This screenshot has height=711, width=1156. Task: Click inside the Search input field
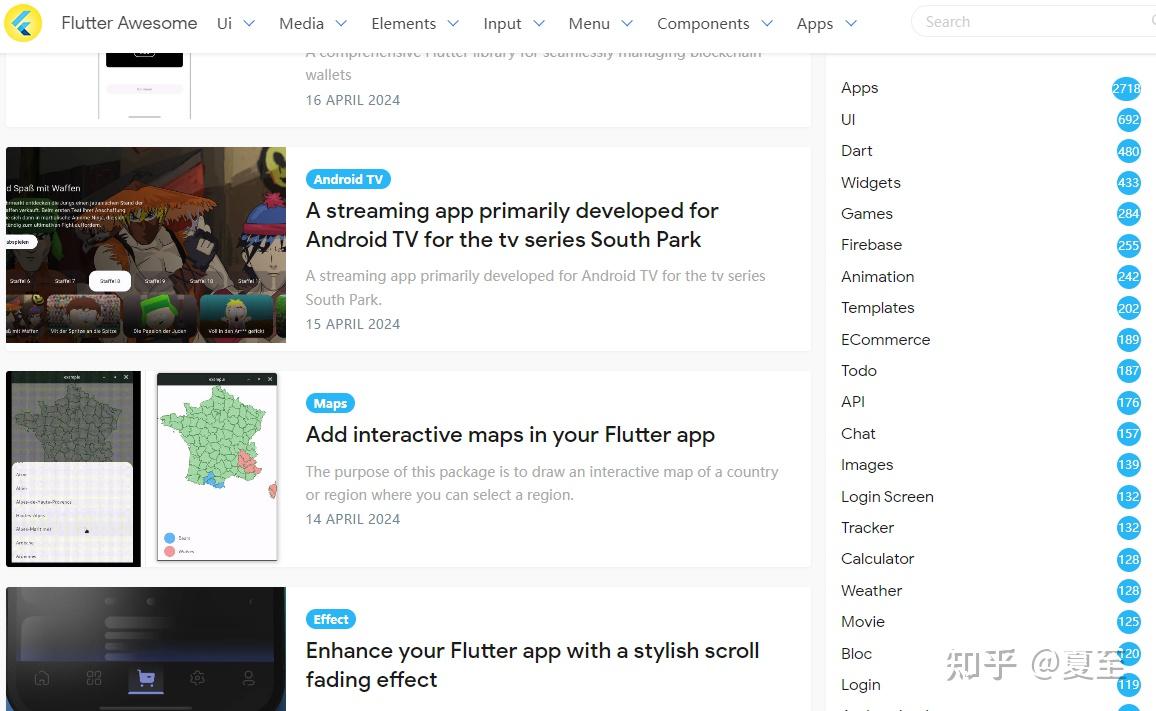[x=1000, y=21]
